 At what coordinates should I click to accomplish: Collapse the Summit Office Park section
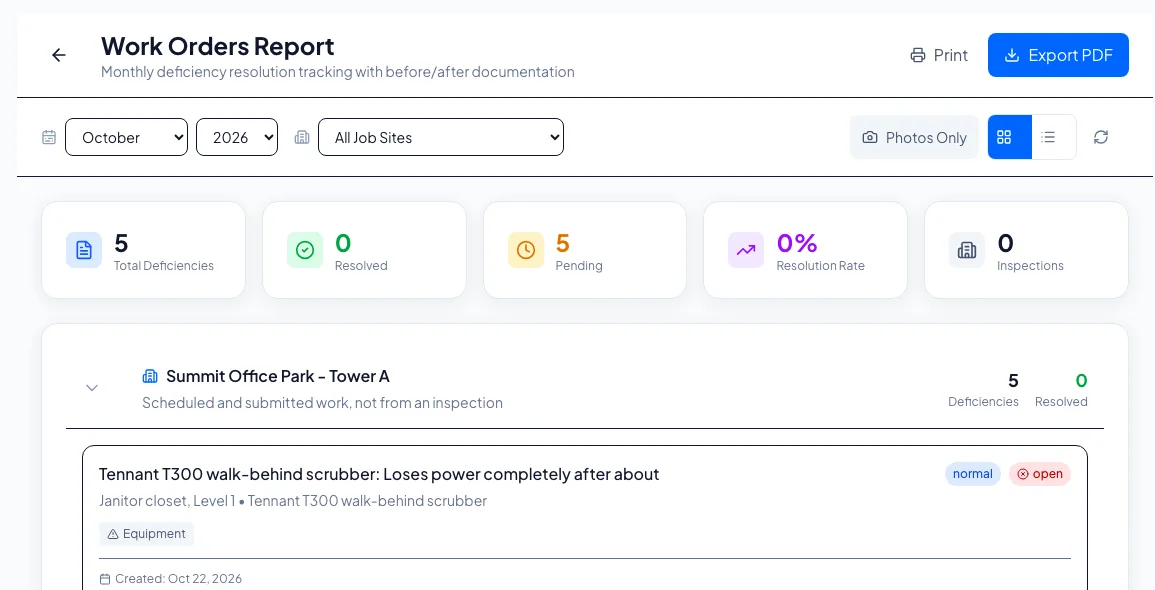pos(92,388)
